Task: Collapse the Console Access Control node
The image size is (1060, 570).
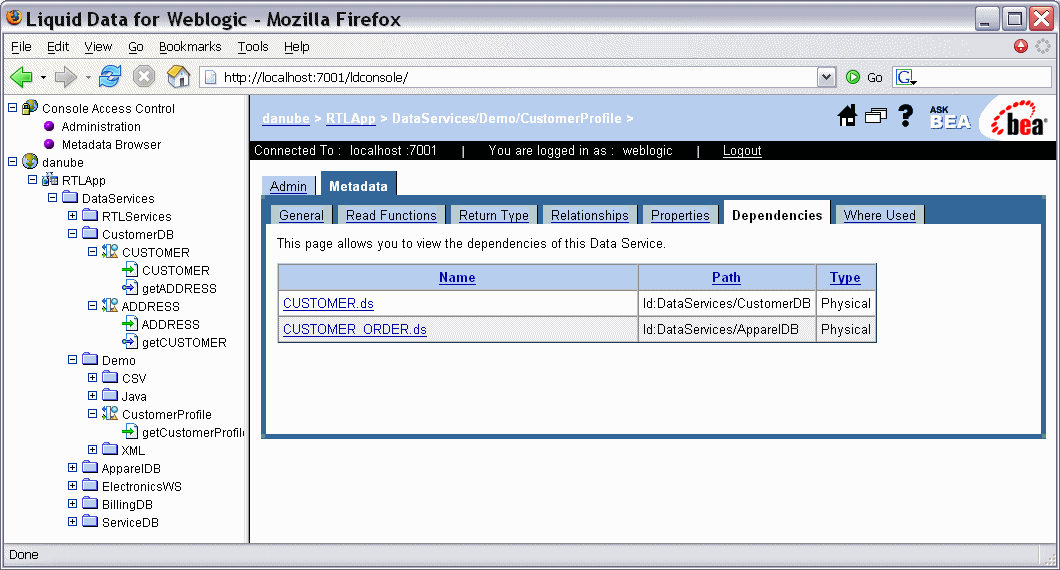Action: tap(12, 108)
